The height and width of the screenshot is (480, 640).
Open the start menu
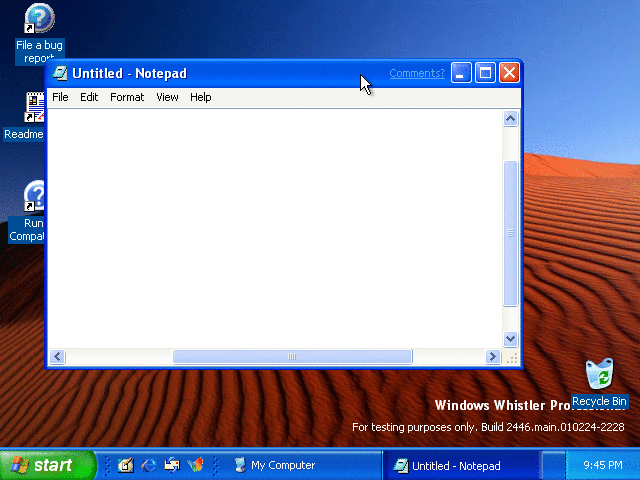pos(47,465)
